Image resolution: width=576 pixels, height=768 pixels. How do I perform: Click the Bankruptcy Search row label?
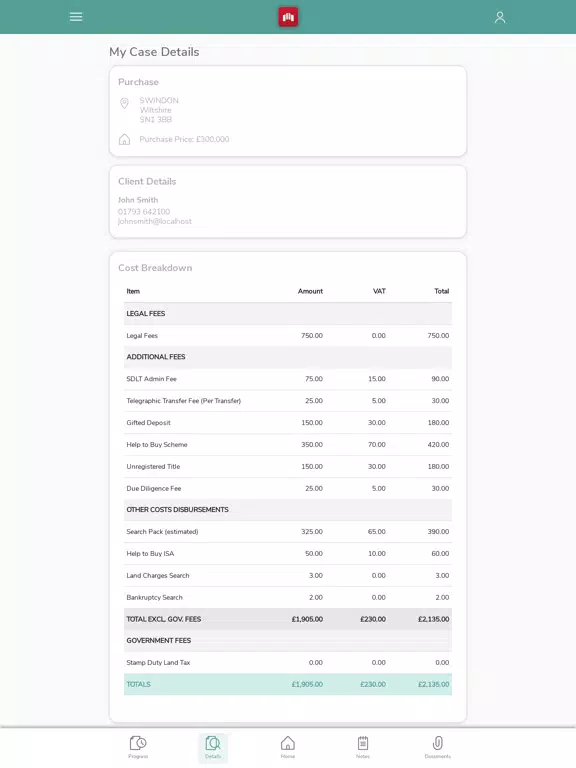click(154, 598)
